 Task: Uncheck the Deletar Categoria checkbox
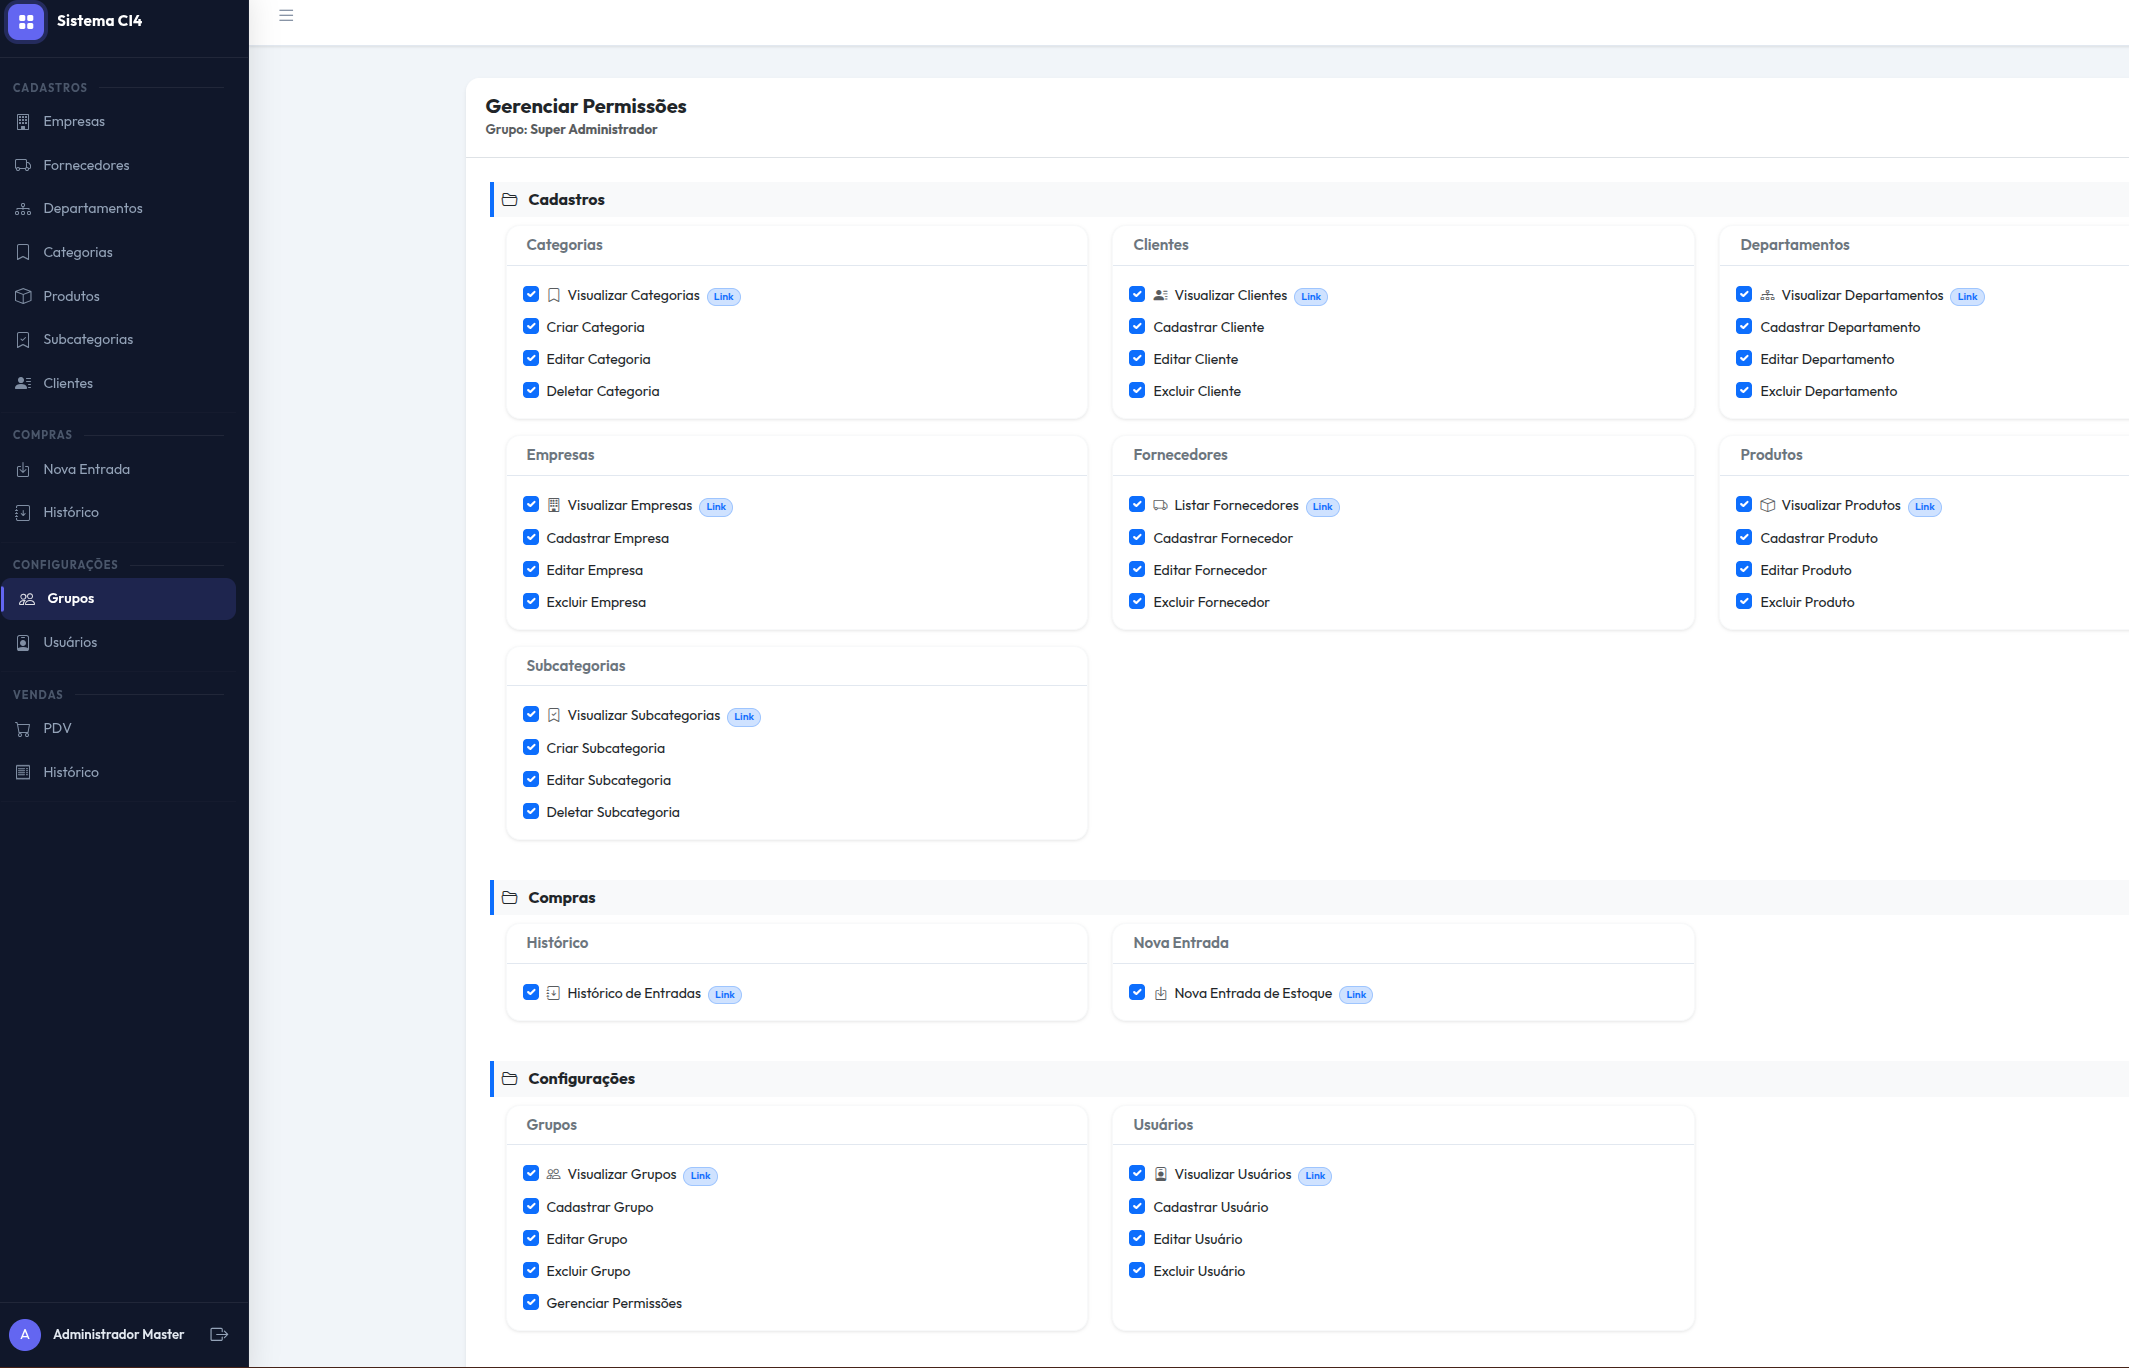click(531, 391)
